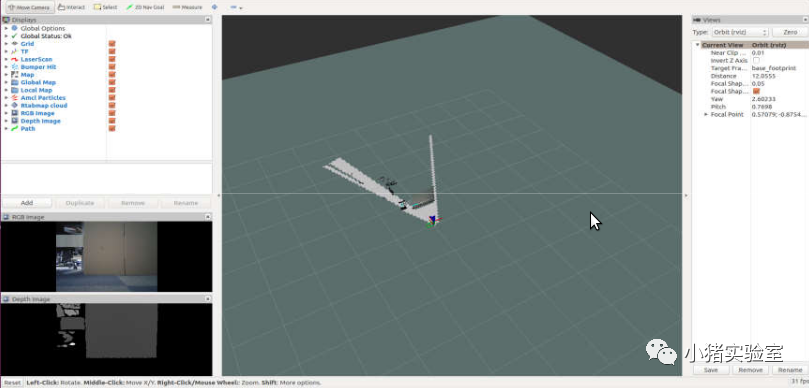Click the LaserScan display icon
Screen dimensions: 809x388
click(x=14, y=59)
